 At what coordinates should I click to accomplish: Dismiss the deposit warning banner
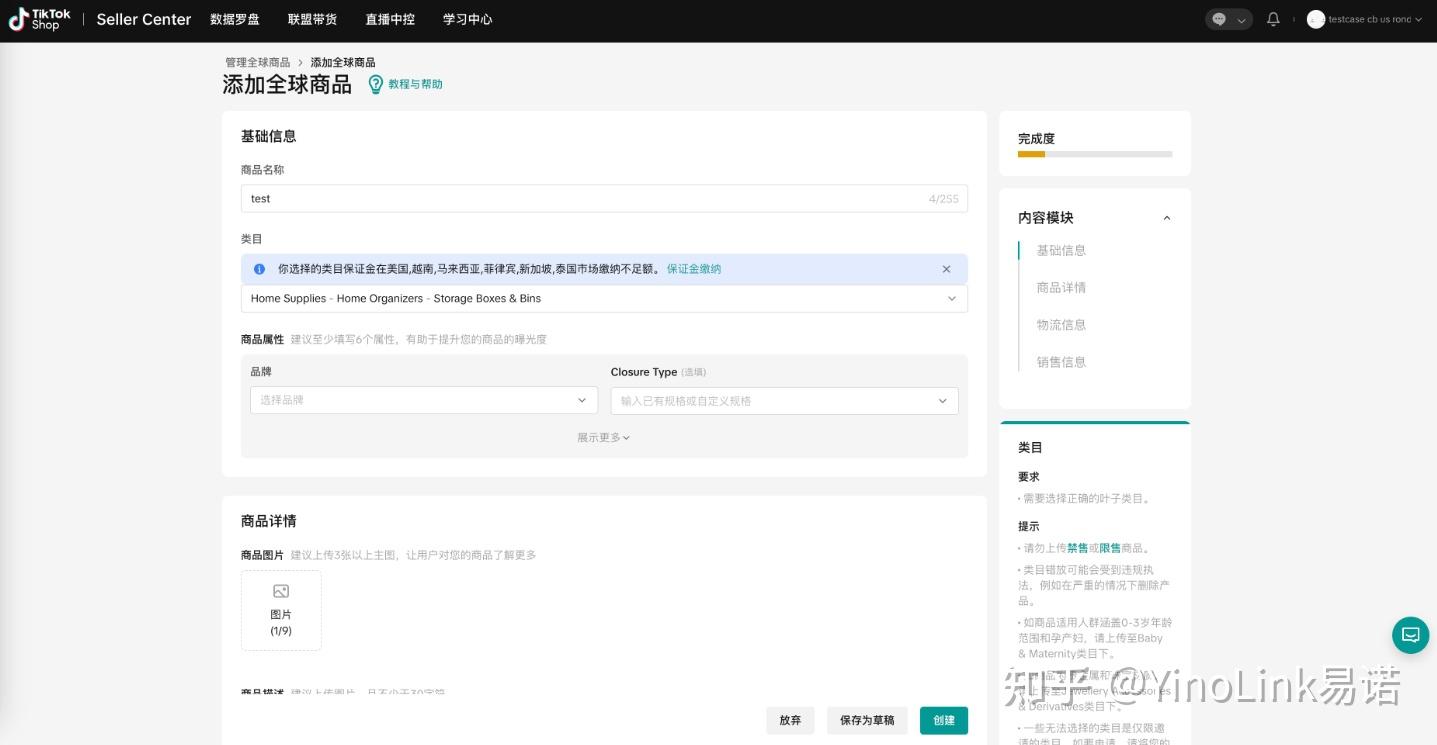(x=947, y=269)
